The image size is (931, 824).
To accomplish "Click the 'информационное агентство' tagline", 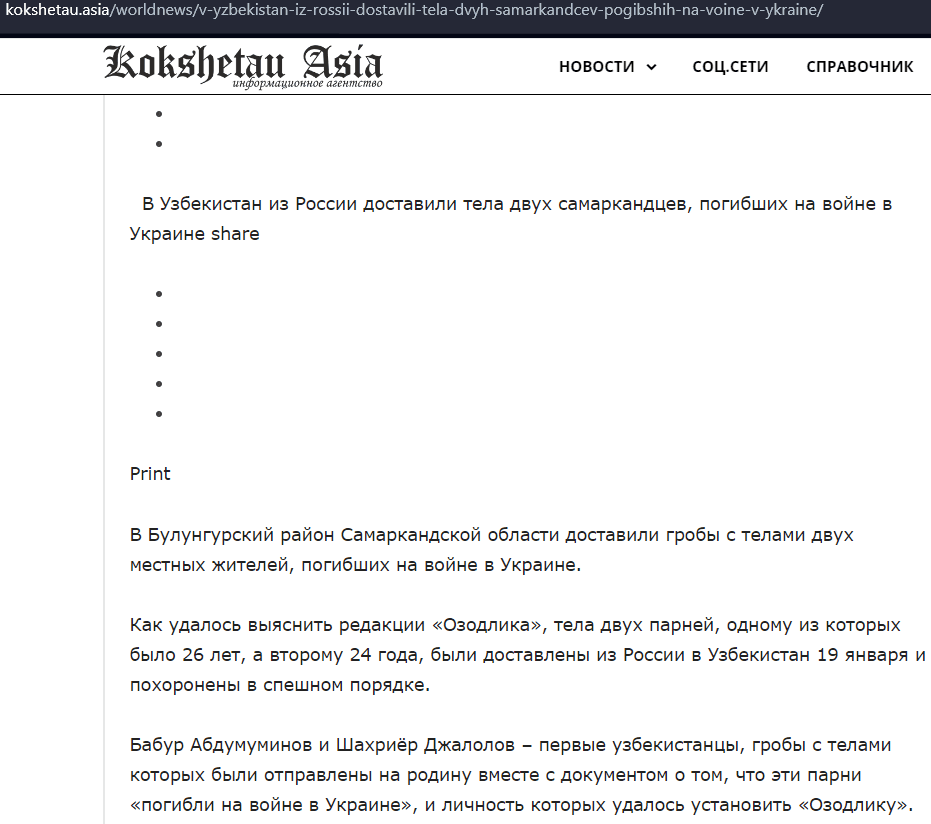I will coord(307,83).
